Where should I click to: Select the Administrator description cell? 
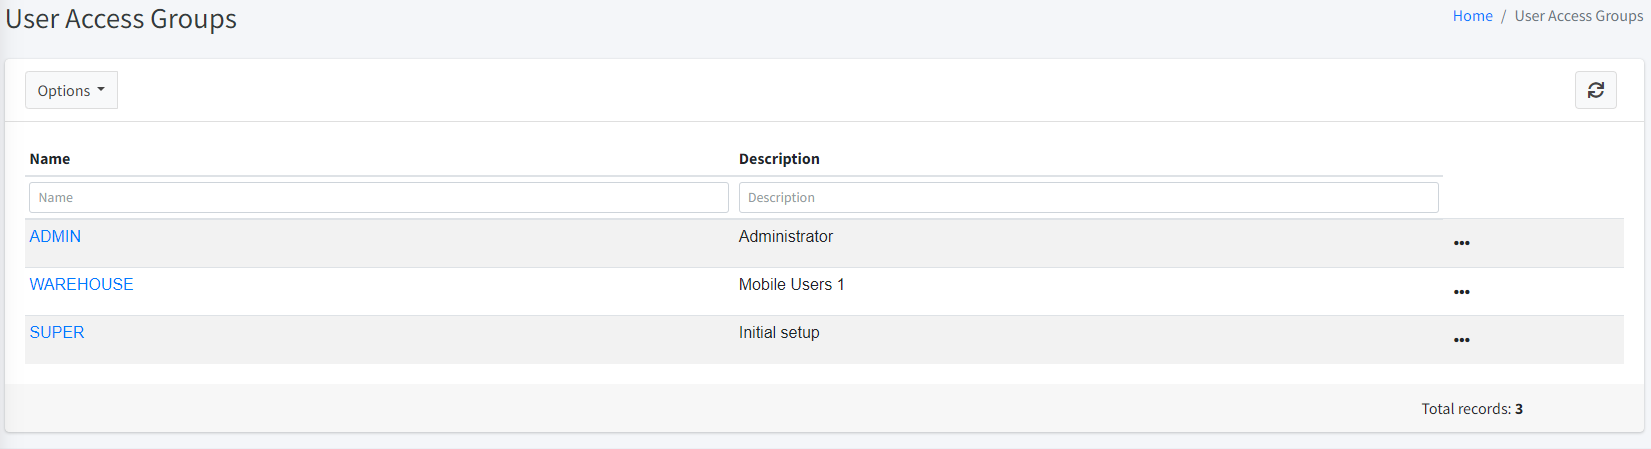click(x=786, y=236)
